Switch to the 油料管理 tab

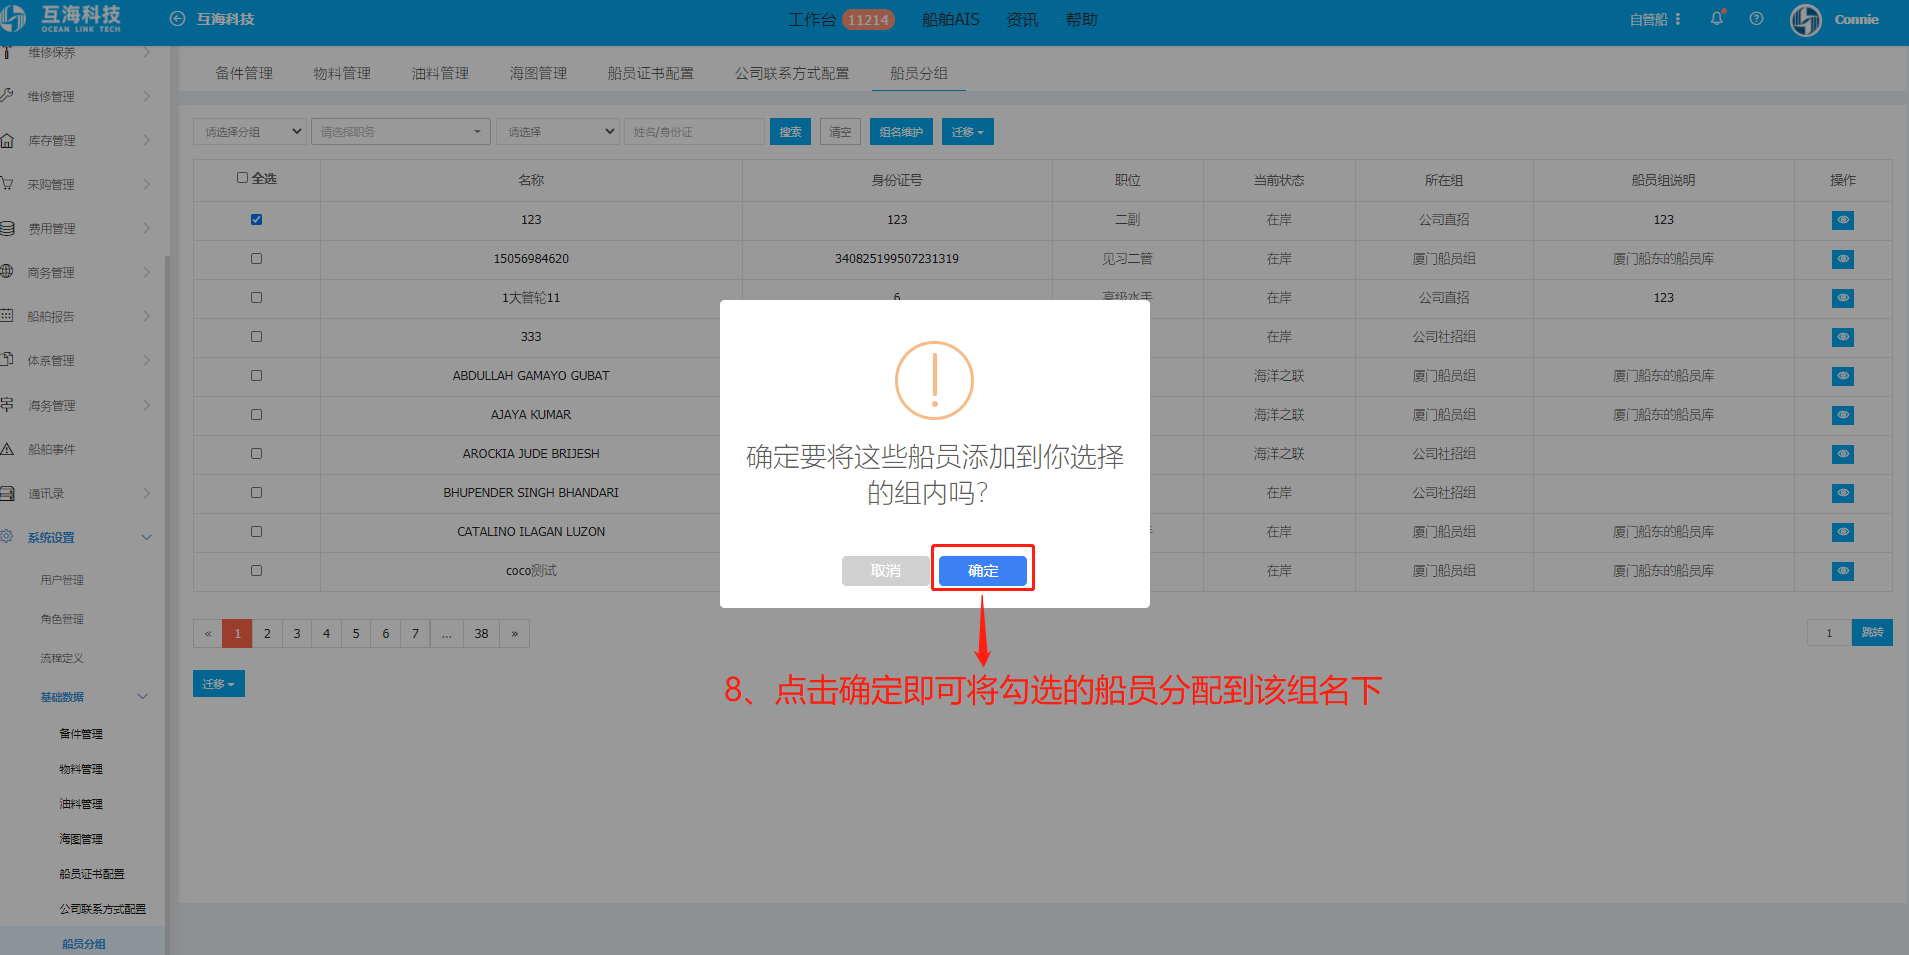pos(440,73)
